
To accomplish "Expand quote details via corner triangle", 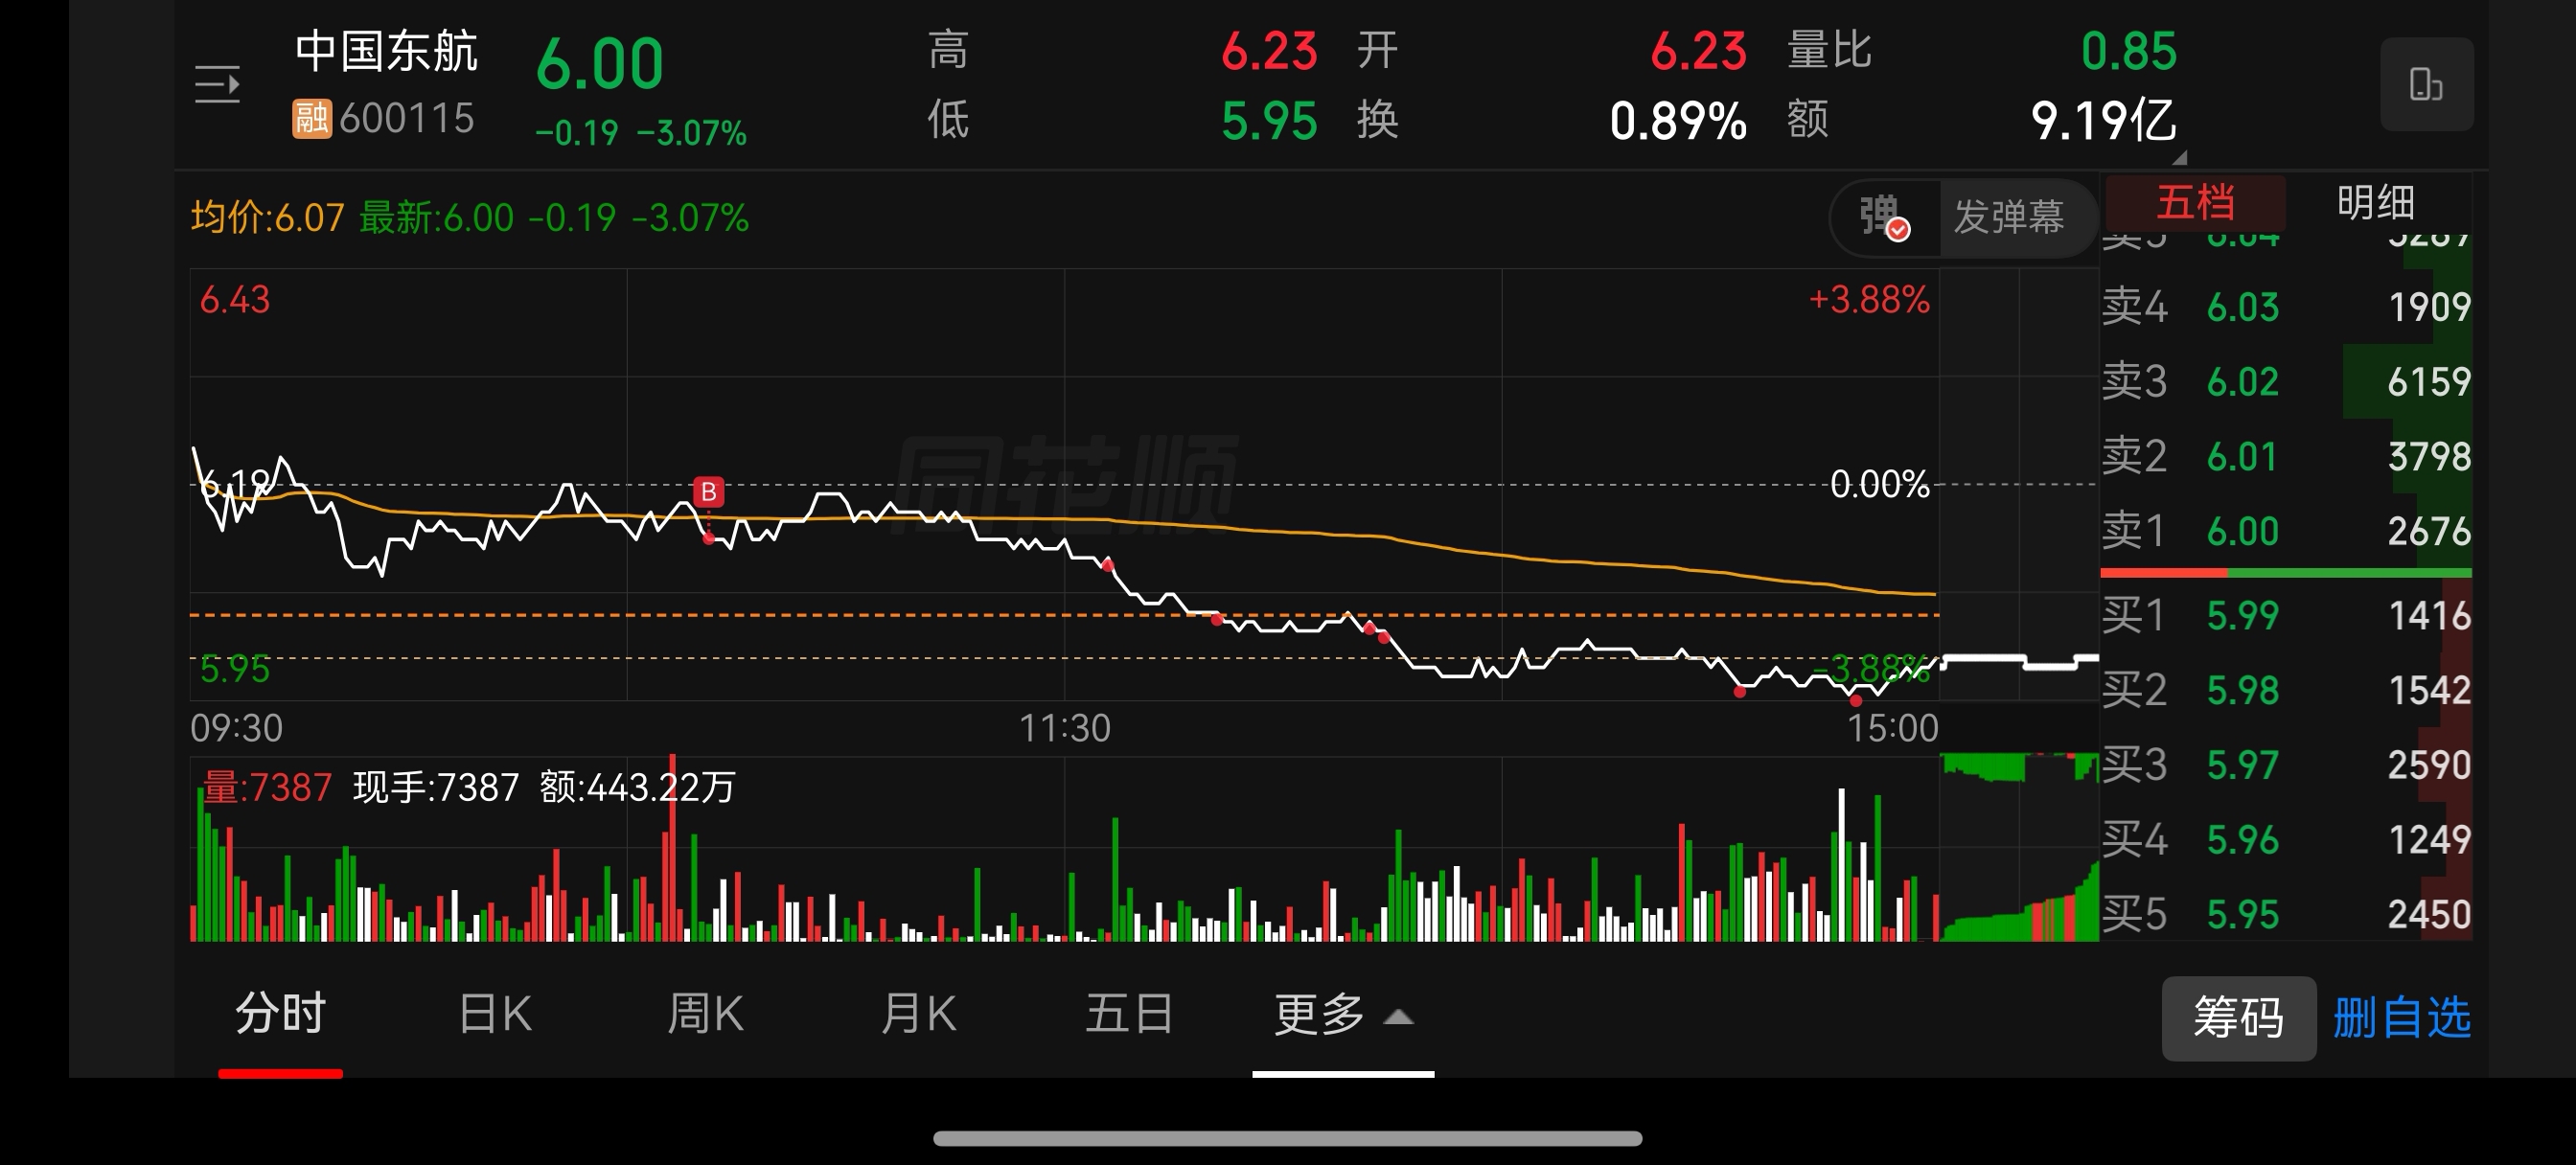I will tap(2180, 158).
